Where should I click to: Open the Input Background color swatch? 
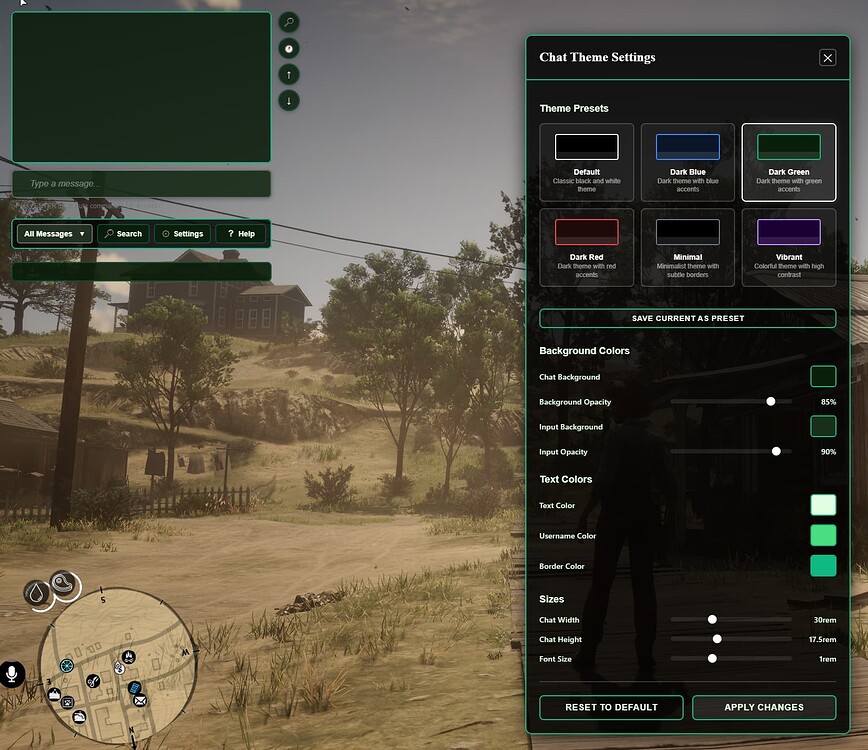823,426
